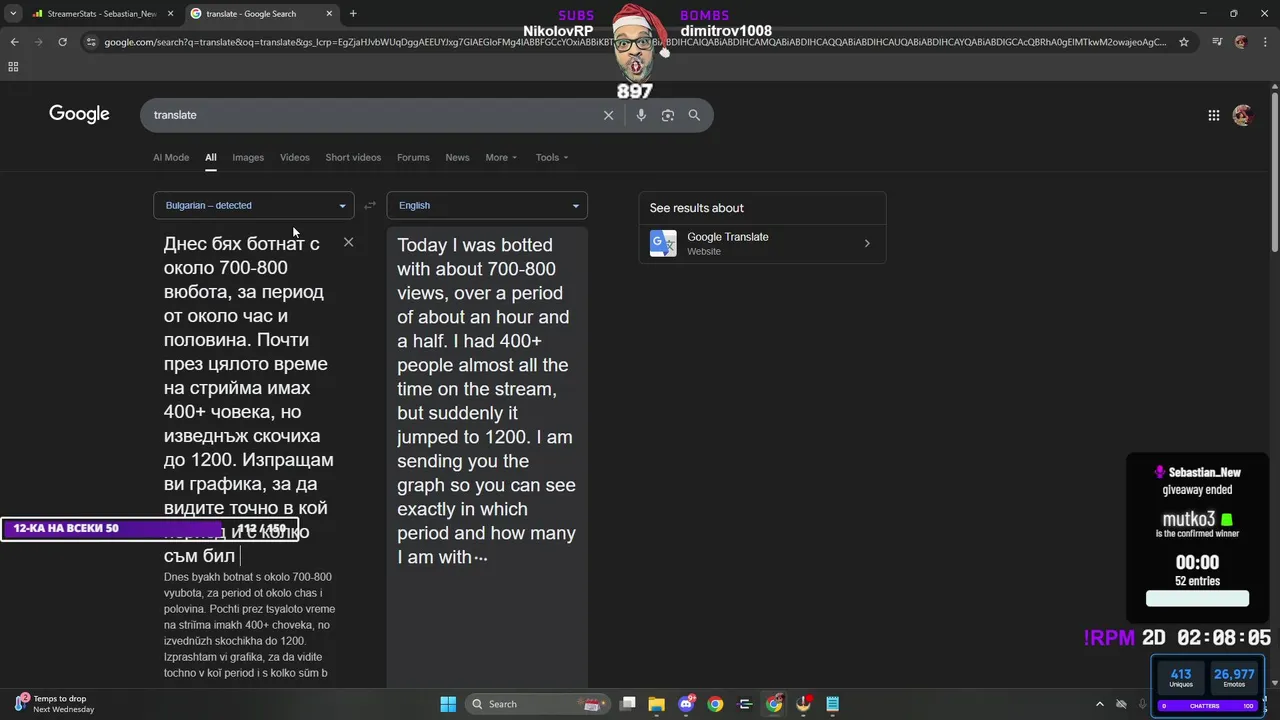
Task: Open Bulgarian – detected source language dropdown
Action: [254, 205]
